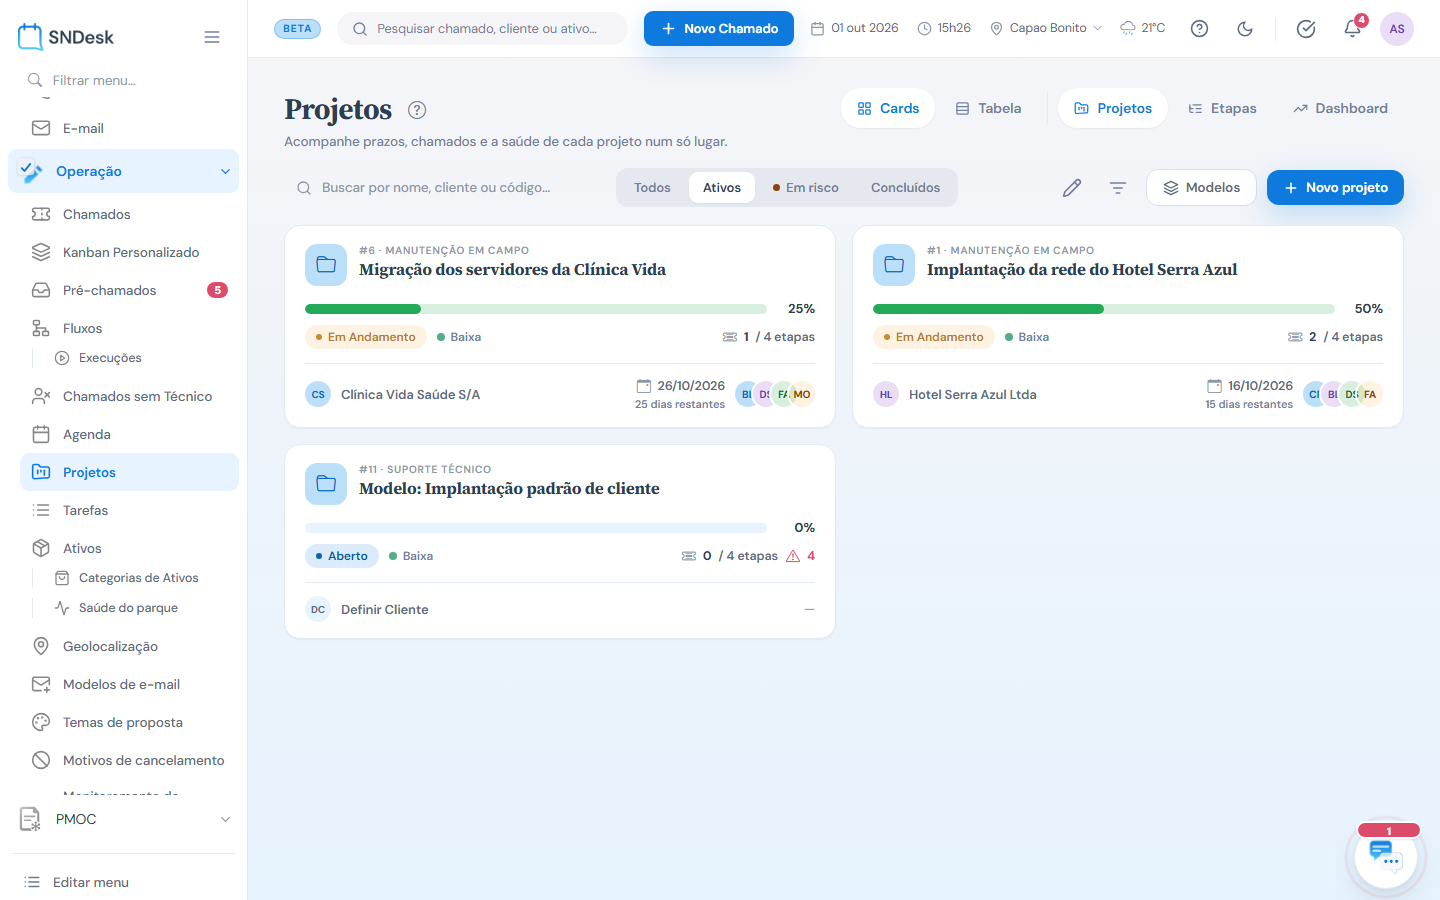Select the Todos filter

(652, 187)
